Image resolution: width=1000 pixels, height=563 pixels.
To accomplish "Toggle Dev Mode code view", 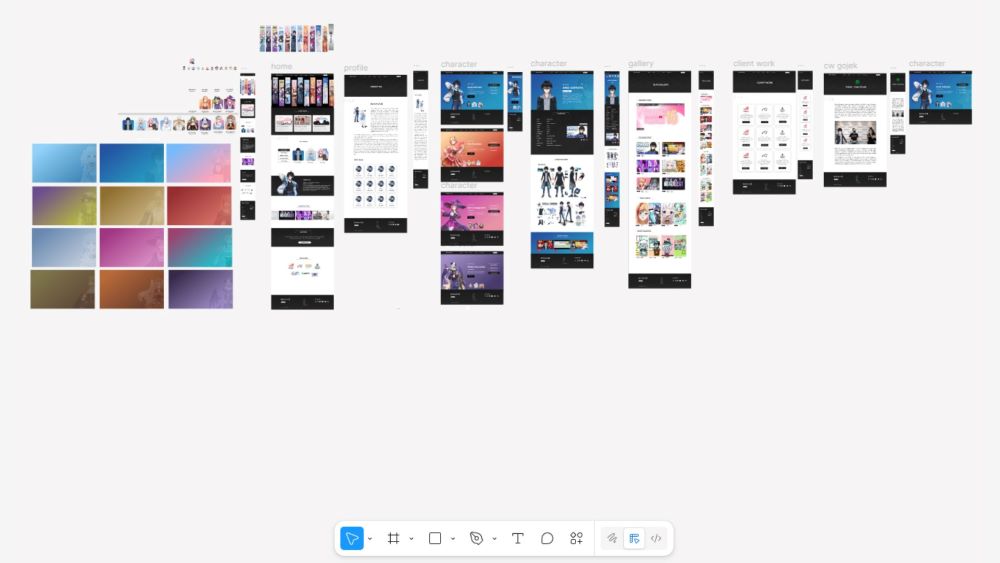I will point(656,538).
